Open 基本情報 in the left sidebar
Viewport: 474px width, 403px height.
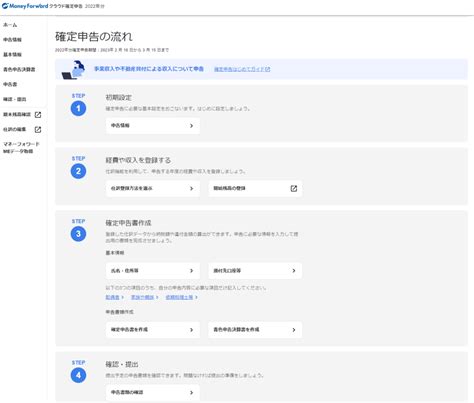[12, 54]
